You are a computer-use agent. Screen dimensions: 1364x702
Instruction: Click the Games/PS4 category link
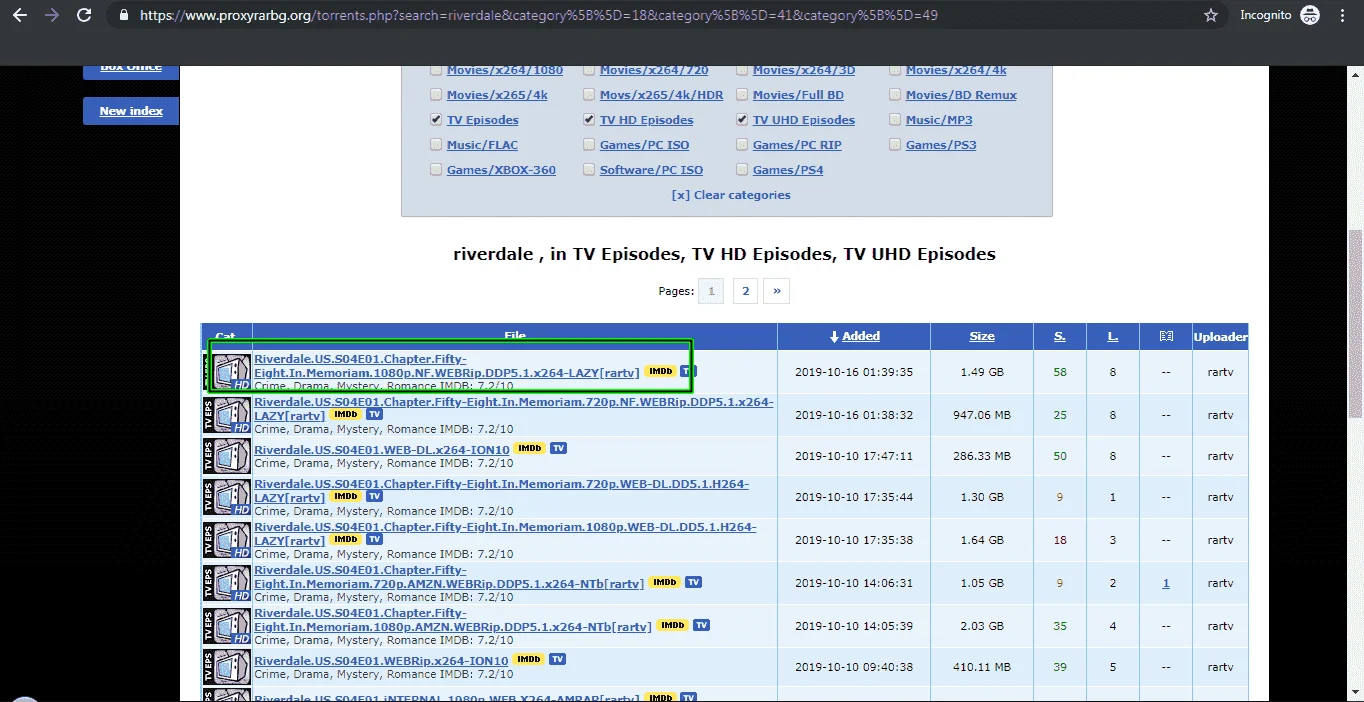click(x=788, y=170)
